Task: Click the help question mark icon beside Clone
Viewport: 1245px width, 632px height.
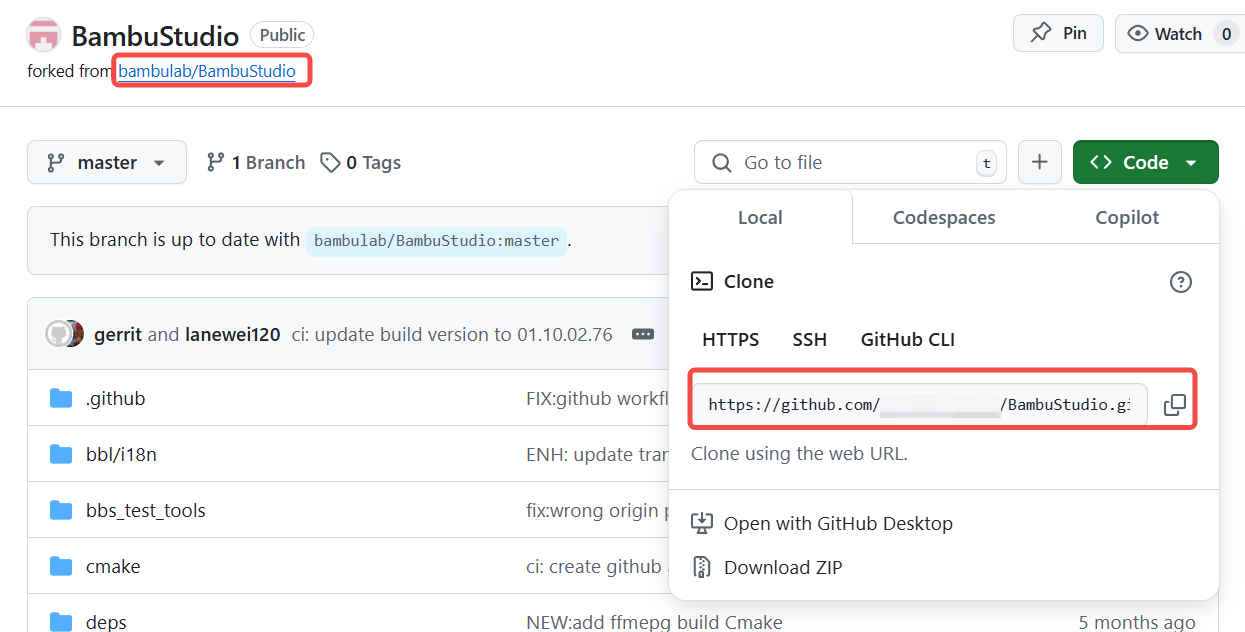Action: pyautogui.click(x=1181, y=282)
